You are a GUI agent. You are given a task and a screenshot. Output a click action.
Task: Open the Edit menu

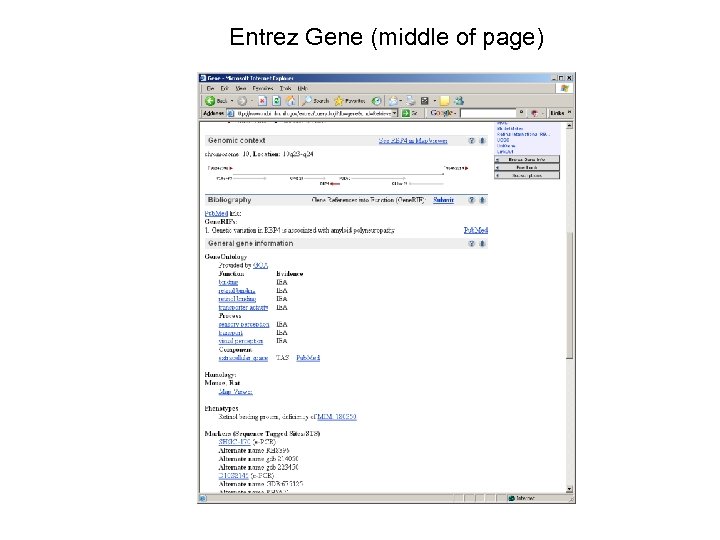tap(224, 88)
